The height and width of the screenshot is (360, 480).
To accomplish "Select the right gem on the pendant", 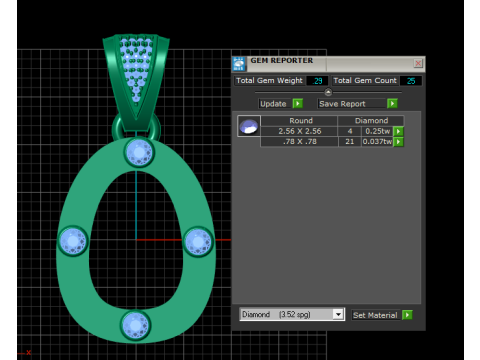I will 198,242.
